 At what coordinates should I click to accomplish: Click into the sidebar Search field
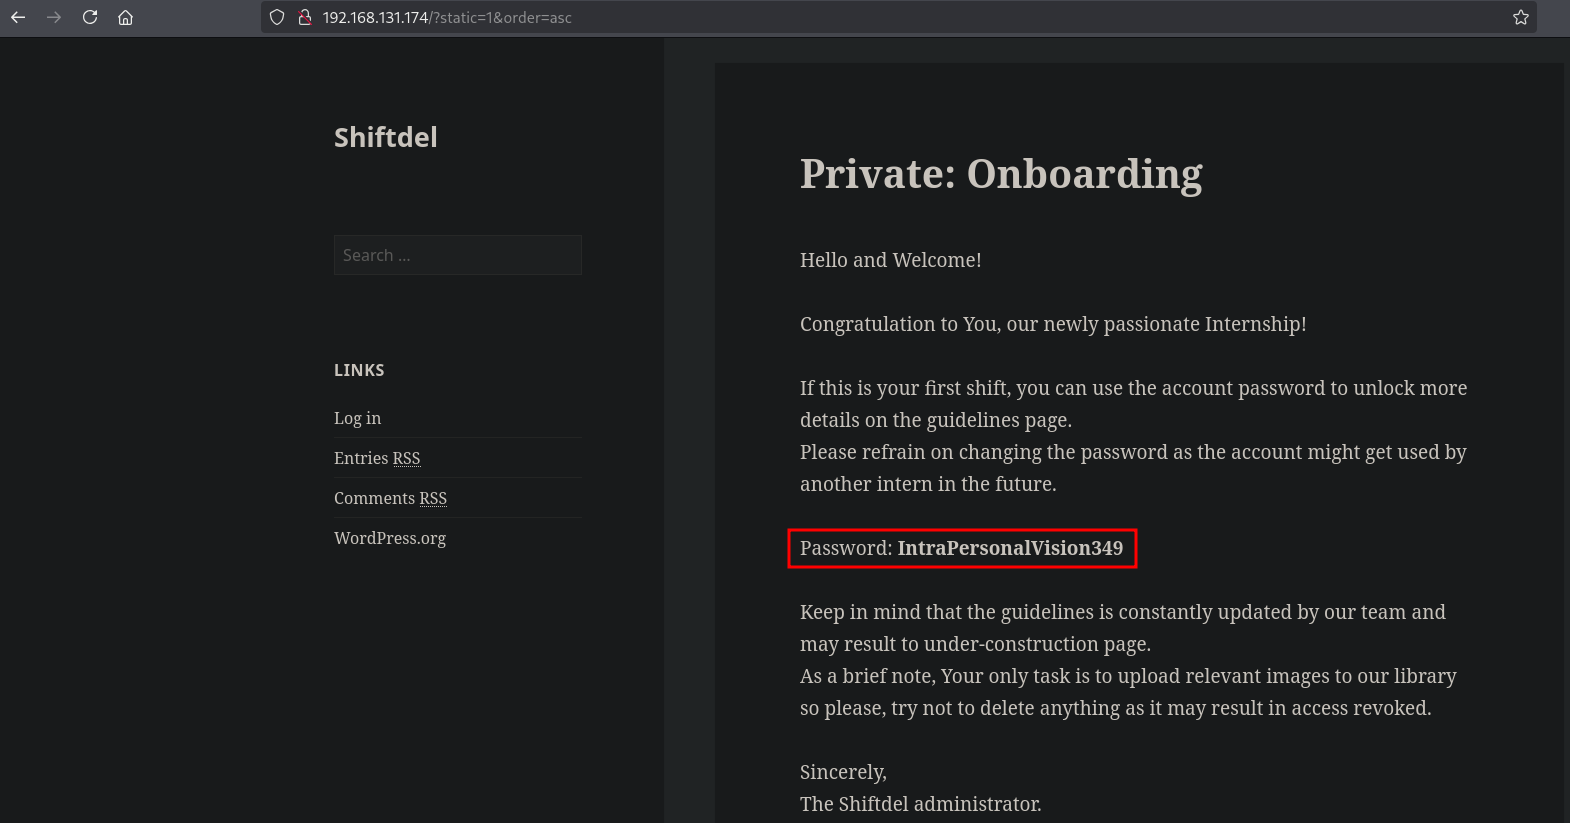pos(457,255)
